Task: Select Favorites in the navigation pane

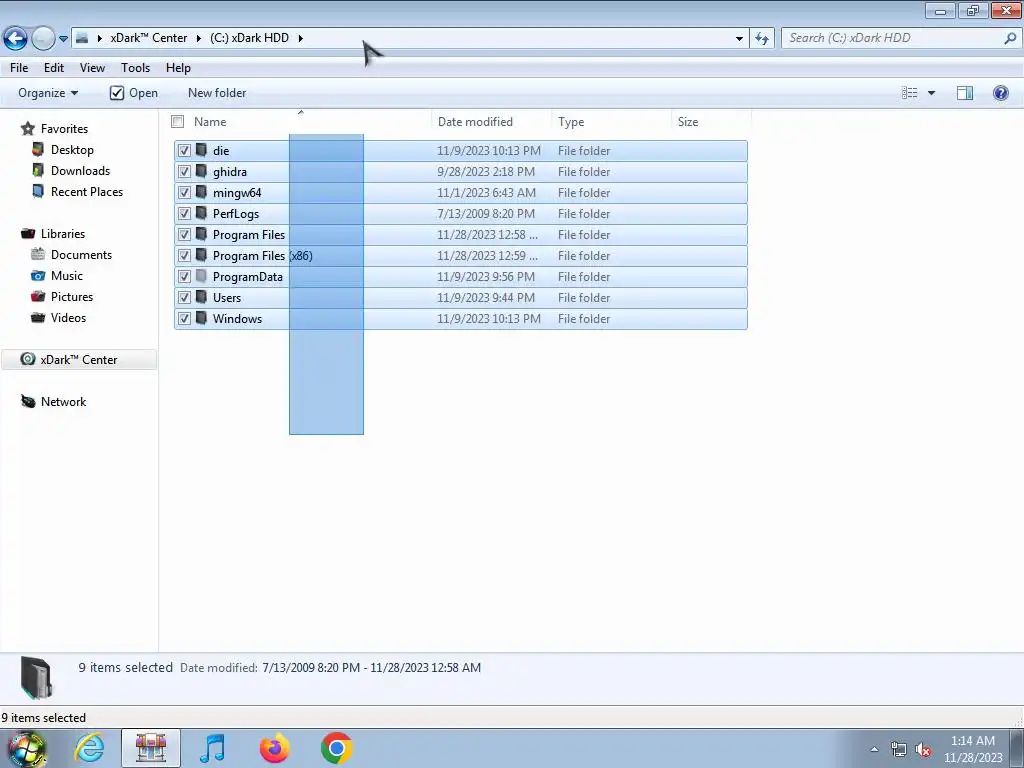Action: click(x=64, y=129)
